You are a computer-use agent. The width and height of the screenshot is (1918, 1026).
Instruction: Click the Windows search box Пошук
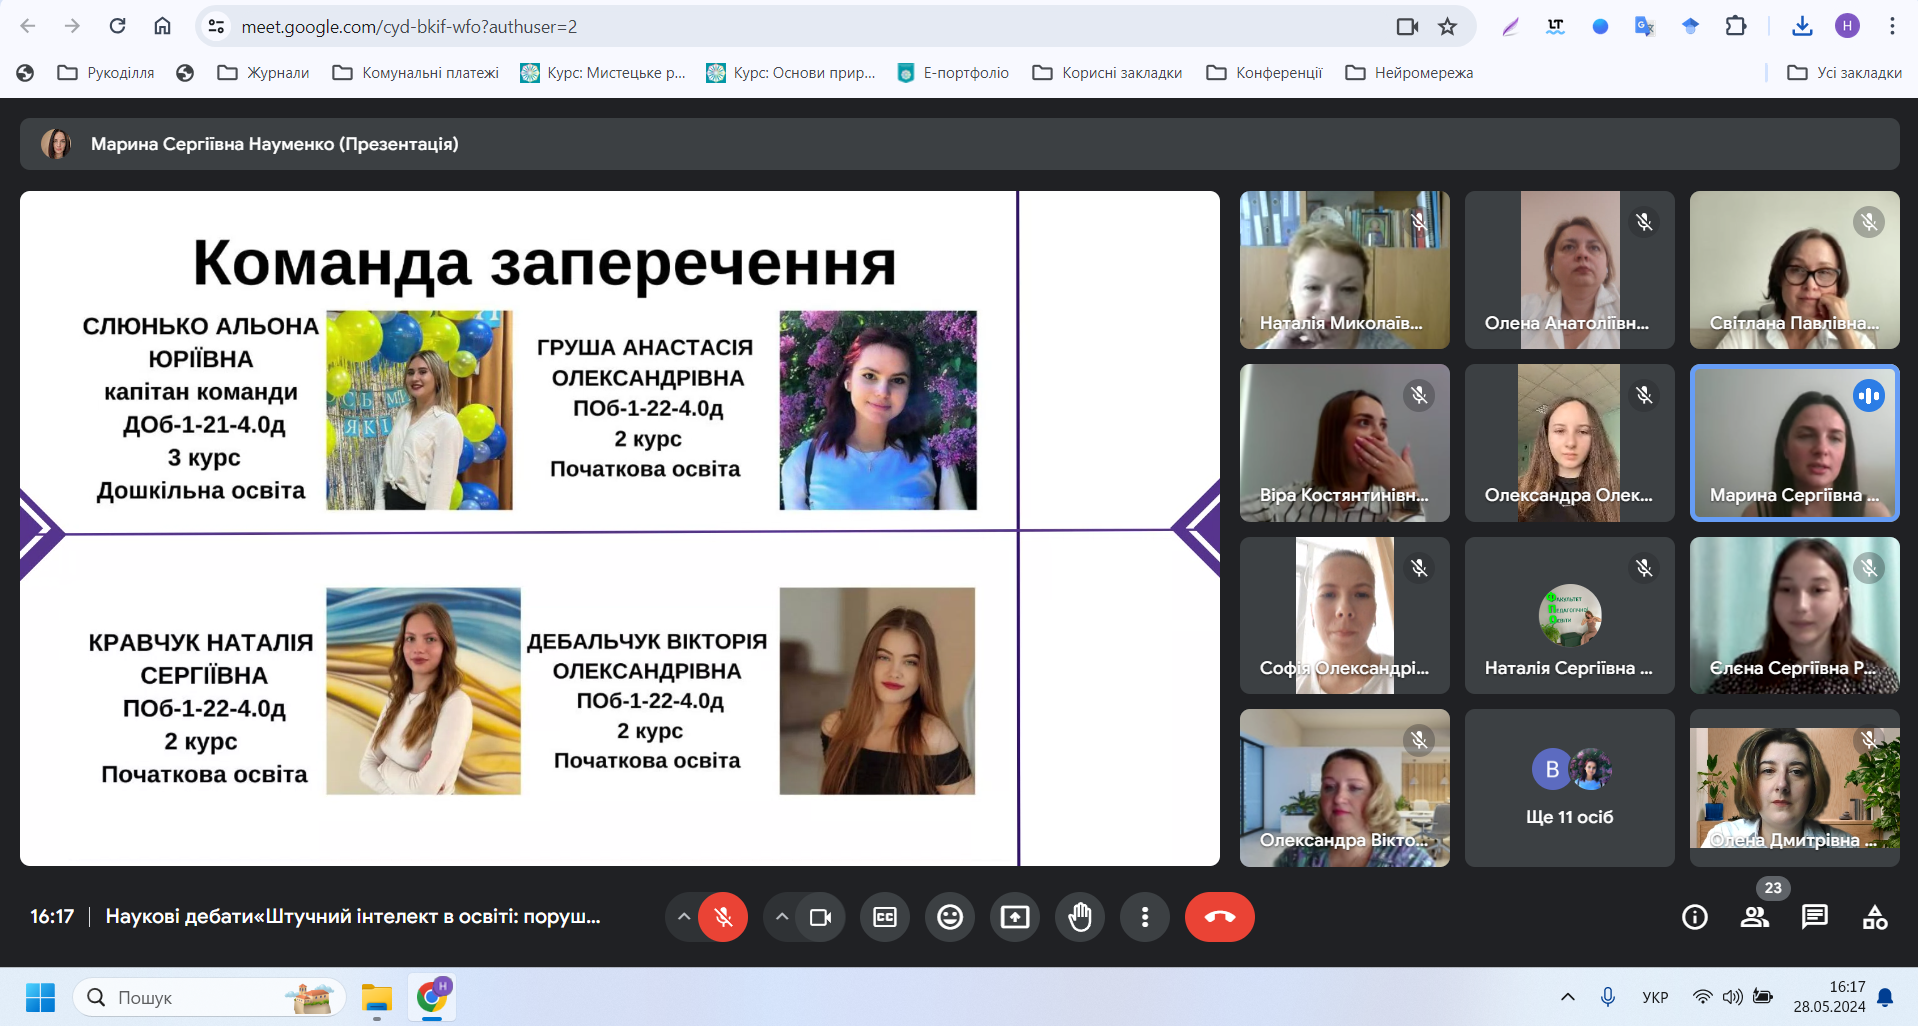click(200, 997)
